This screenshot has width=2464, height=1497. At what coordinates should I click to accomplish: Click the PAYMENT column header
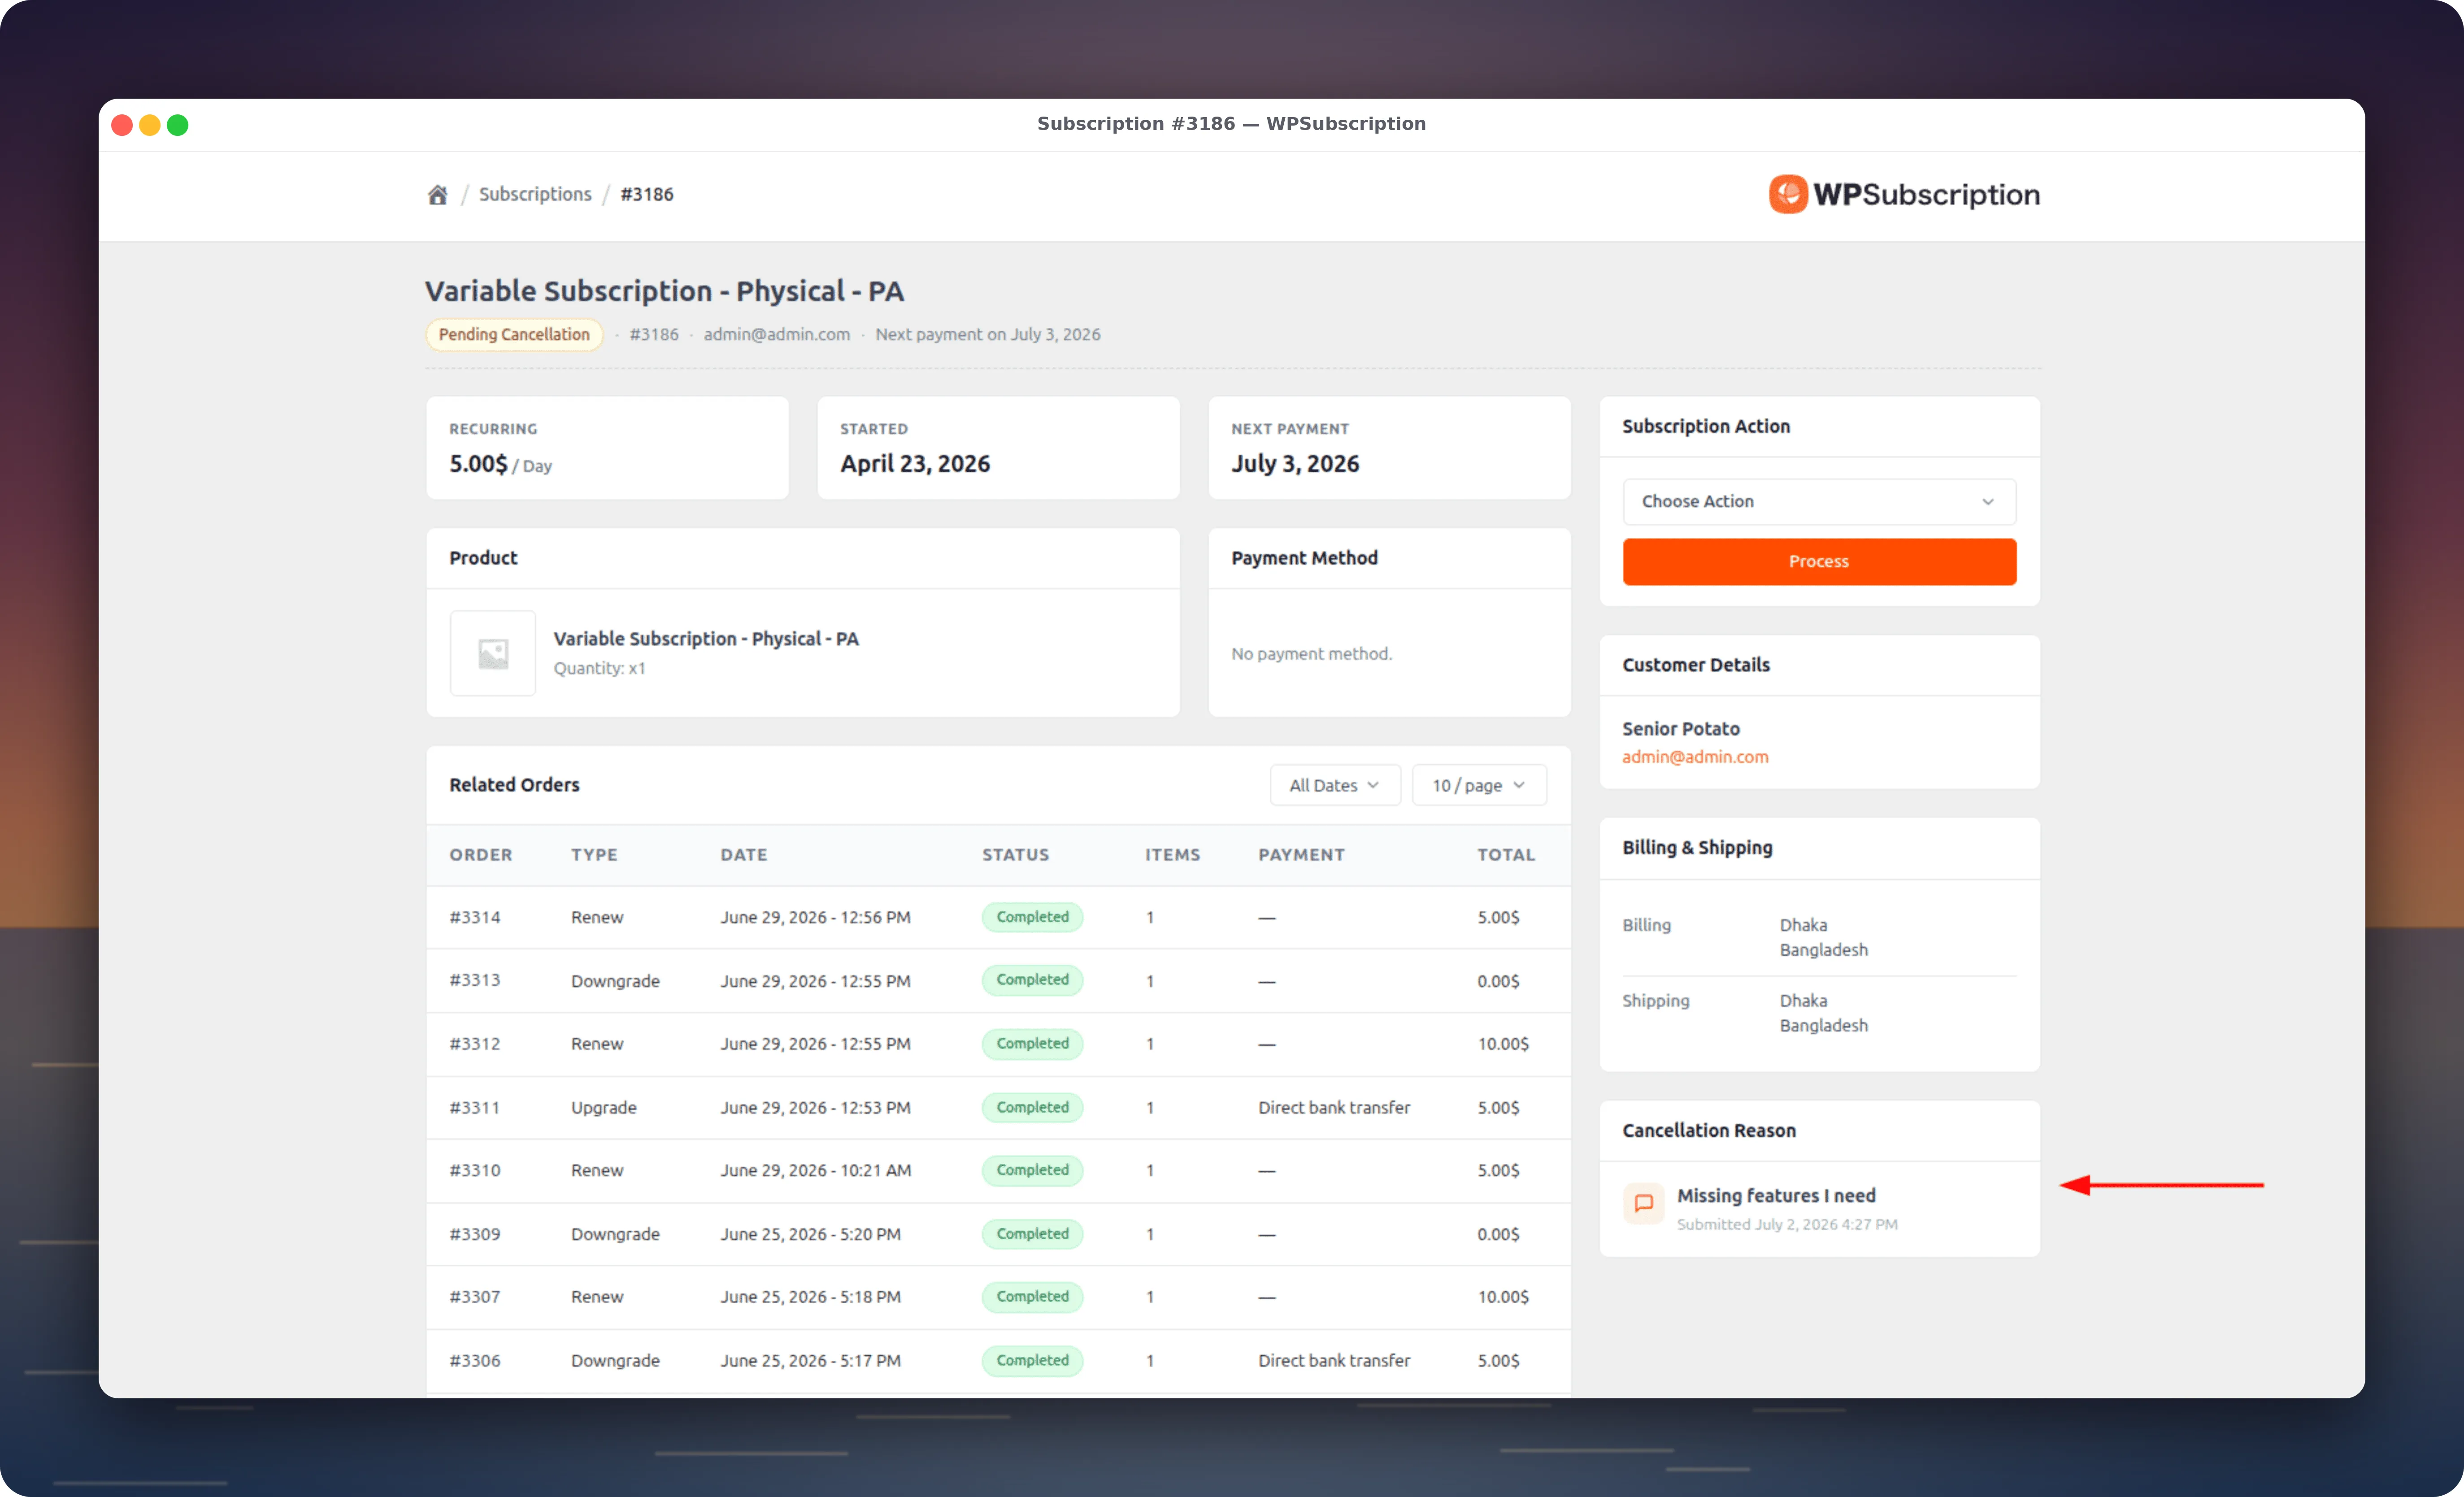point(1301,855)
